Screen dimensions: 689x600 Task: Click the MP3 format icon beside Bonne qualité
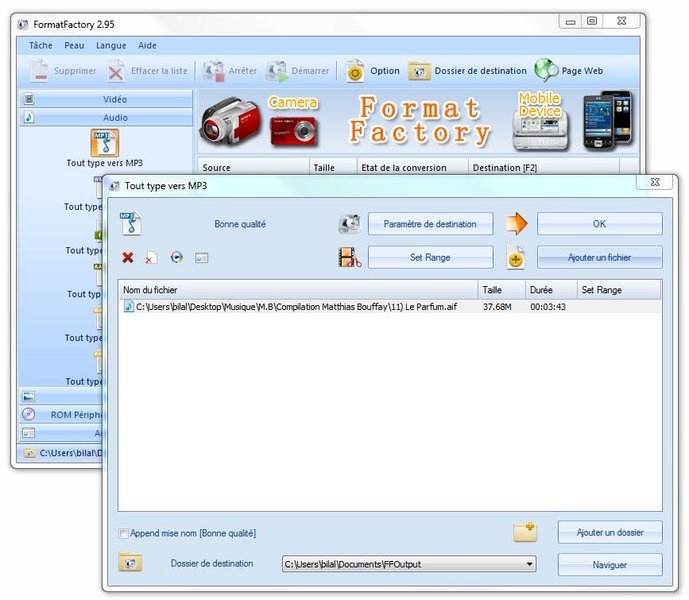click(131, 224)
